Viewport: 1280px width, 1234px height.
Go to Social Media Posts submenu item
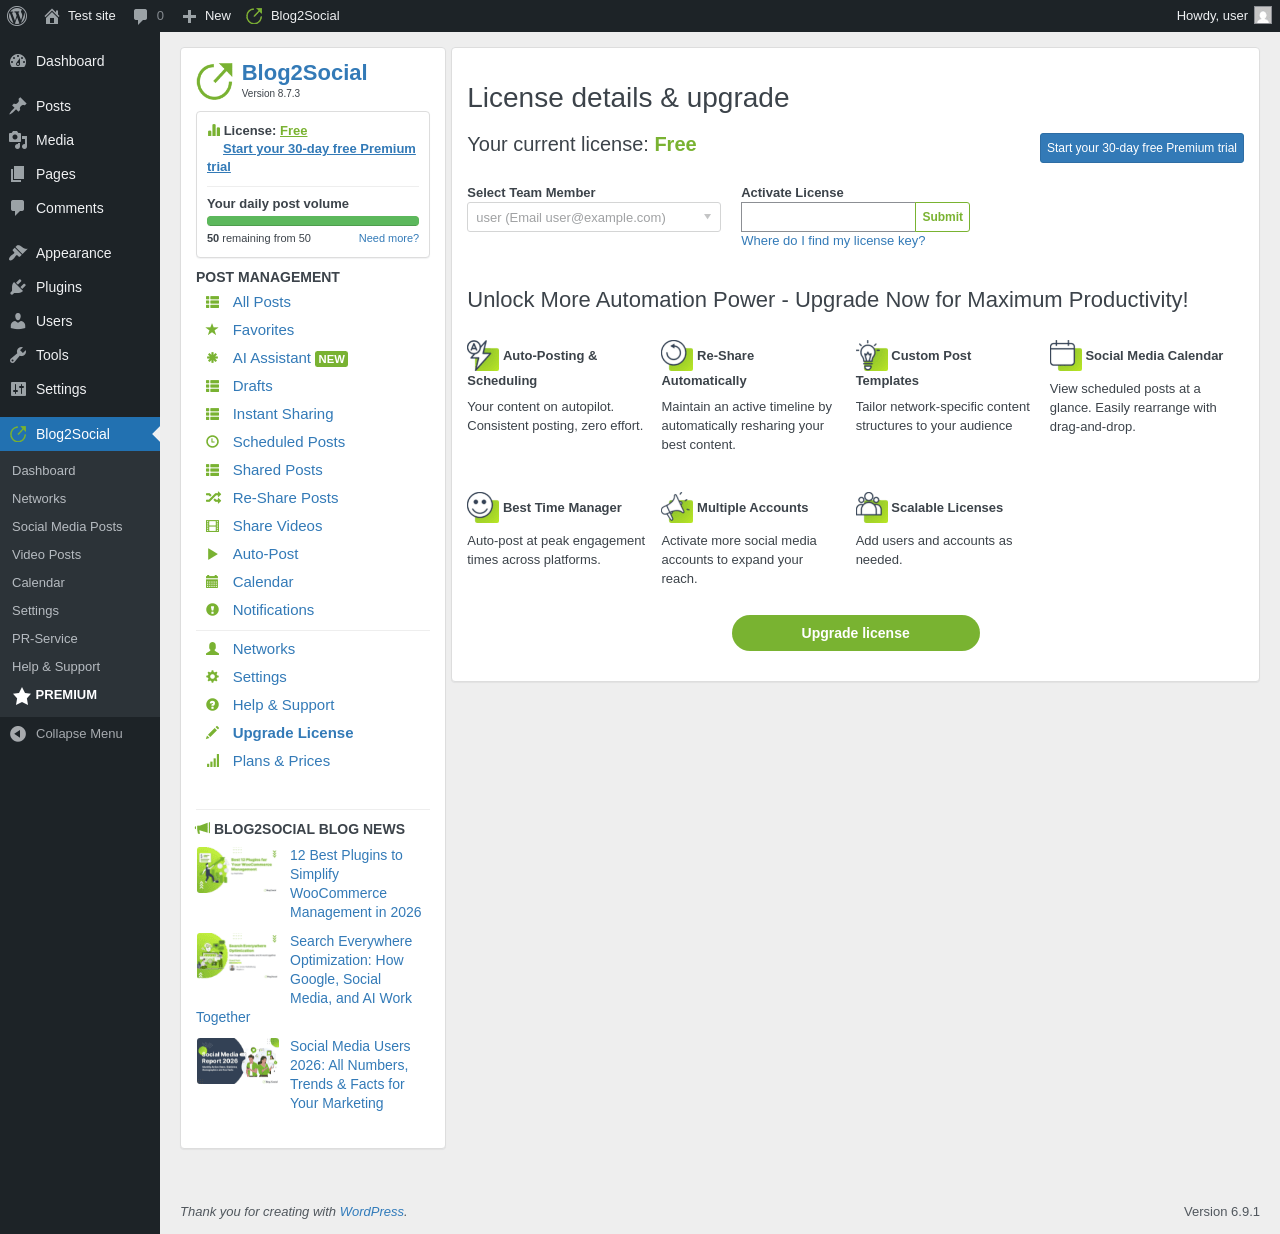[x=67, y=527]
